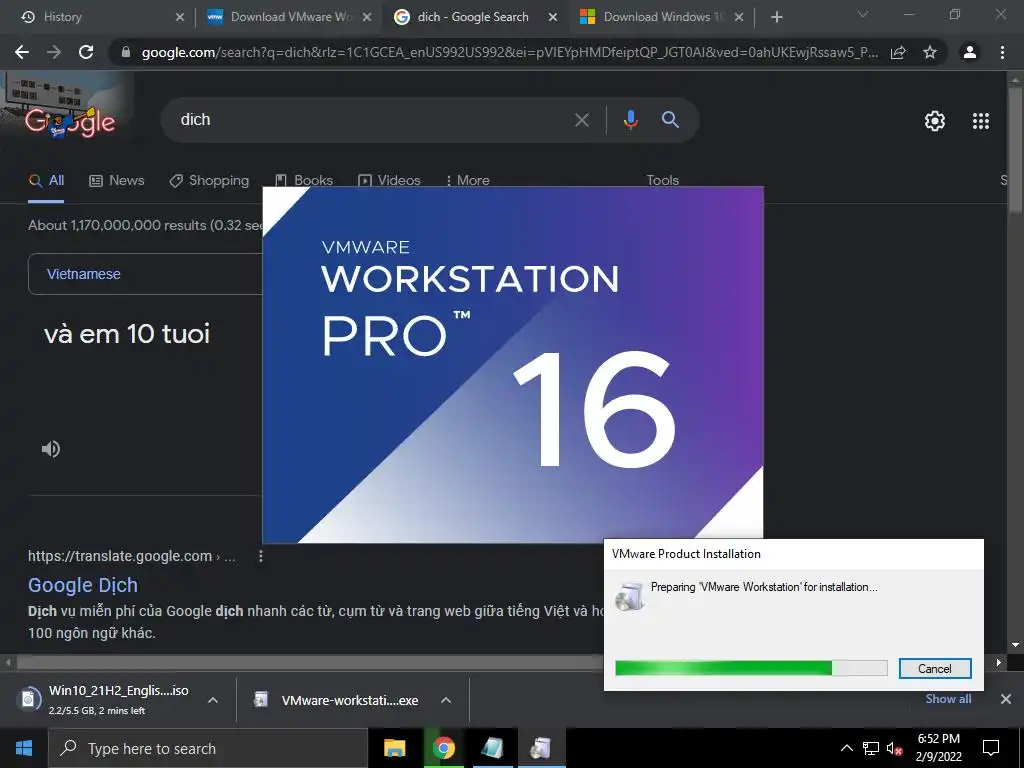Image resolution: width=1024 pixels, height=768 pixels.
Task: Switch to Download VMware Workstation tab
Action: 287,17
